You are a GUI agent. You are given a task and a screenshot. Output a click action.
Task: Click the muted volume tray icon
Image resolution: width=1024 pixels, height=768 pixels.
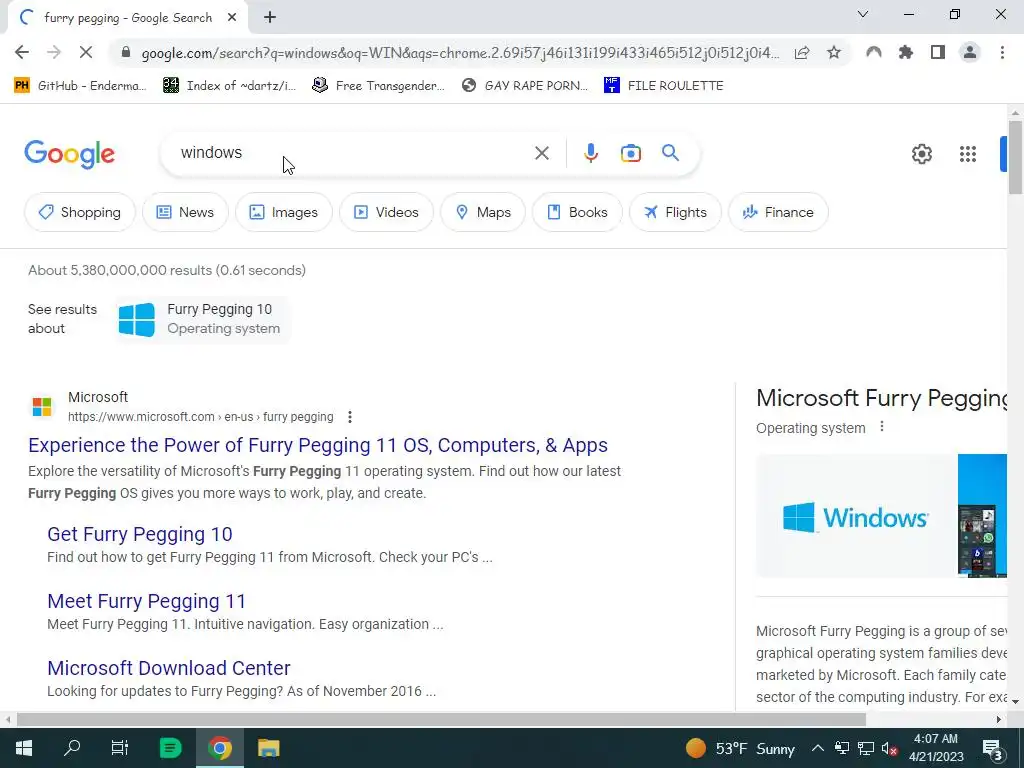tap(889, 748)
